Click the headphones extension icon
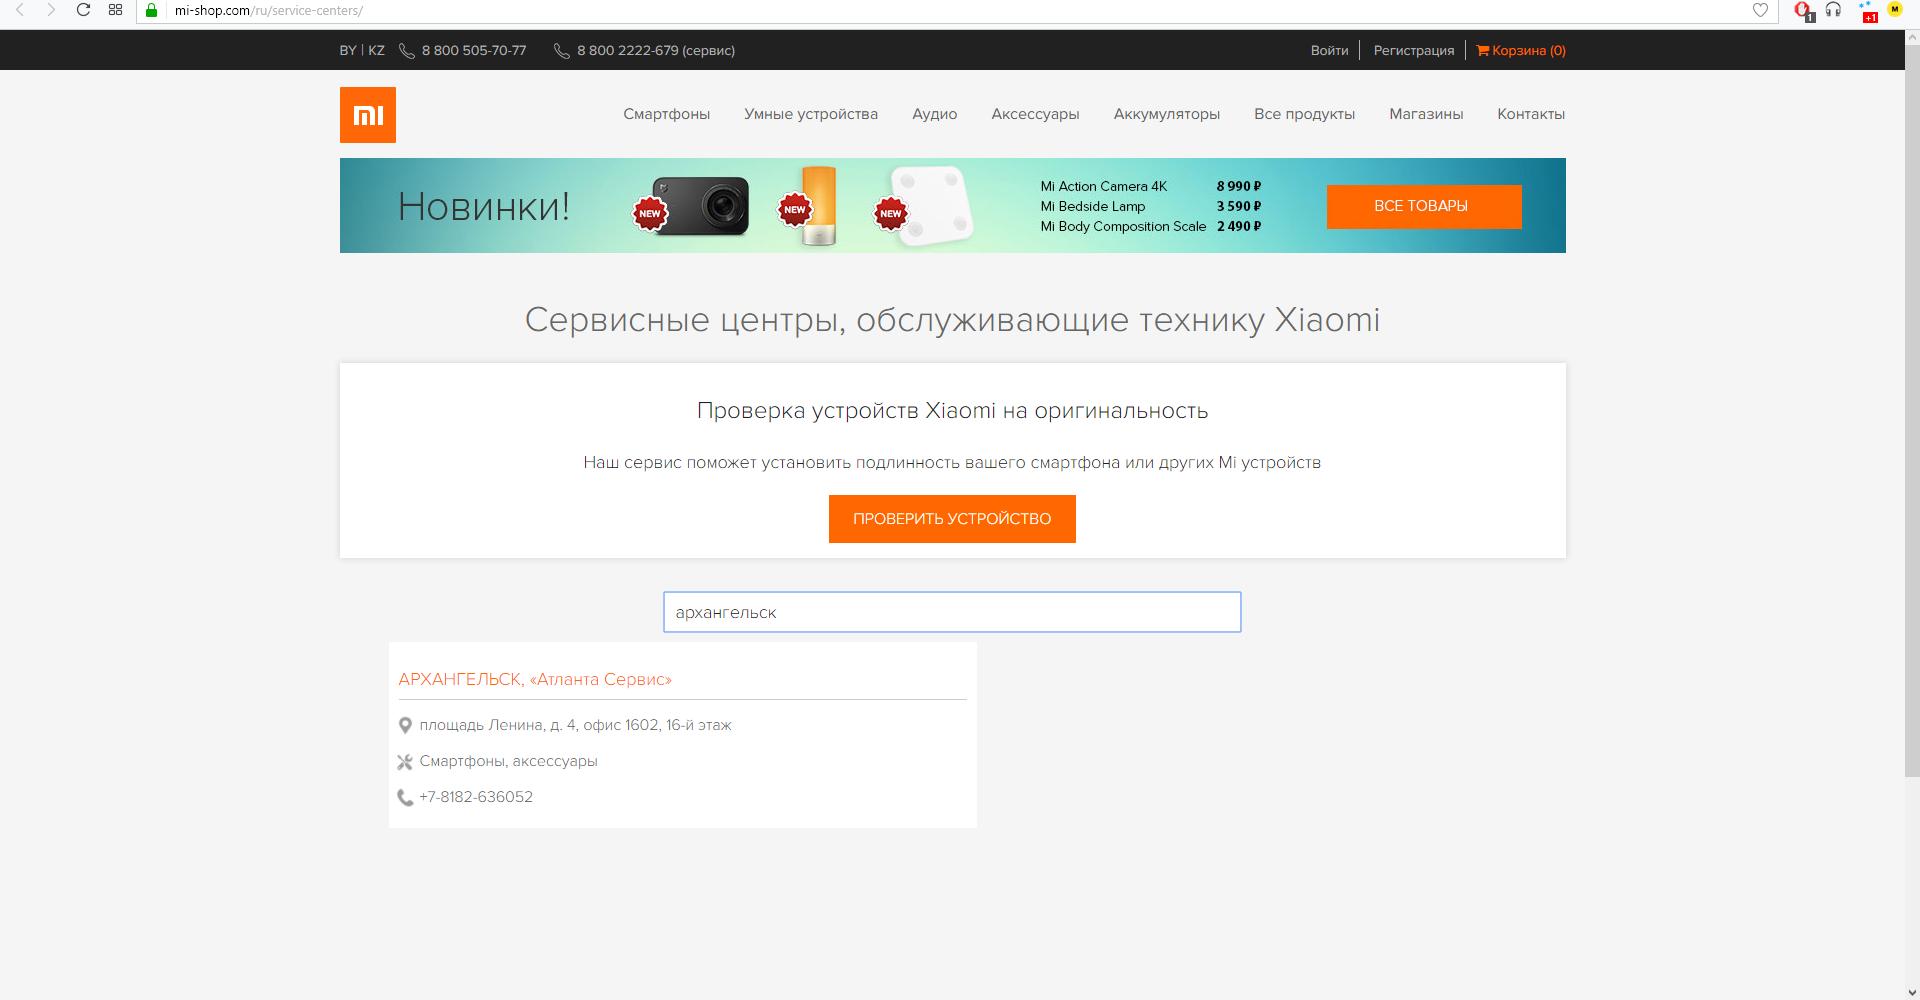 pos(1833,10)
